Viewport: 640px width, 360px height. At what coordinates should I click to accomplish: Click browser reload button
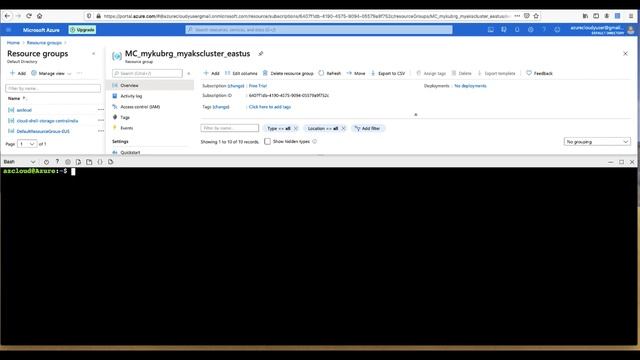pos(29,16)
